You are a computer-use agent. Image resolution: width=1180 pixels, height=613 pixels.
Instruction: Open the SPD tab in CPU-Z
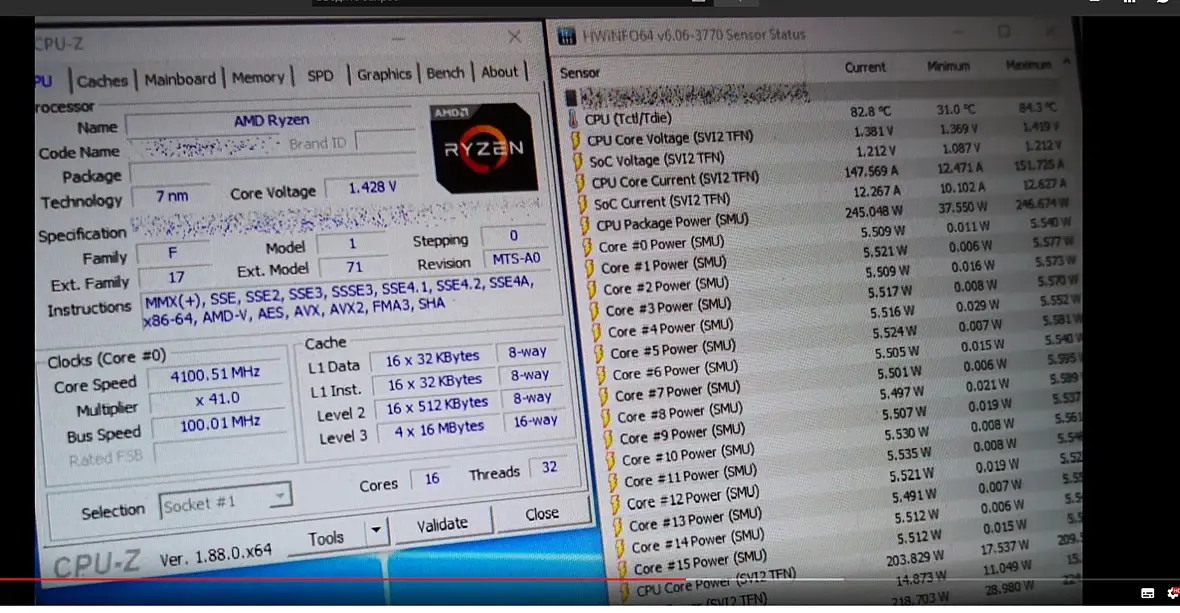(x=320, y=75)
